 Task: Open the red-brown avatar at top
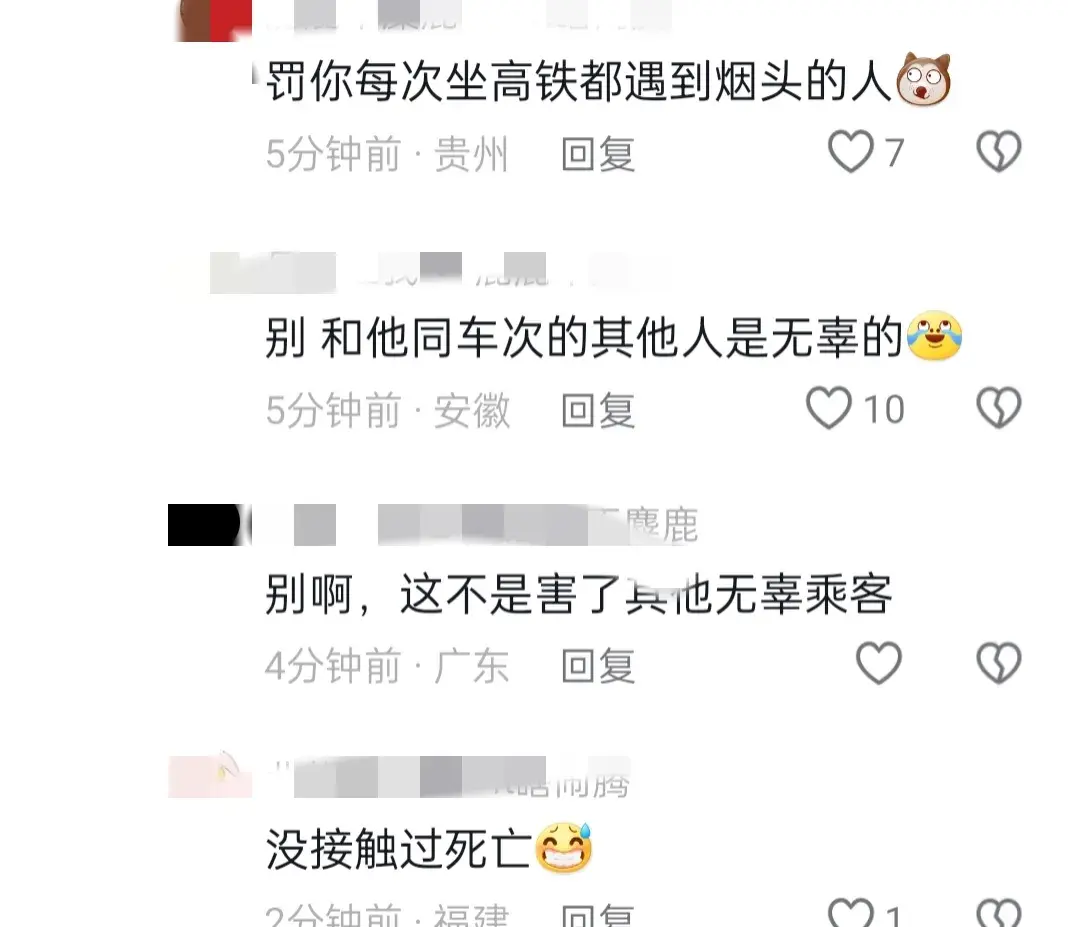[214, 21]
